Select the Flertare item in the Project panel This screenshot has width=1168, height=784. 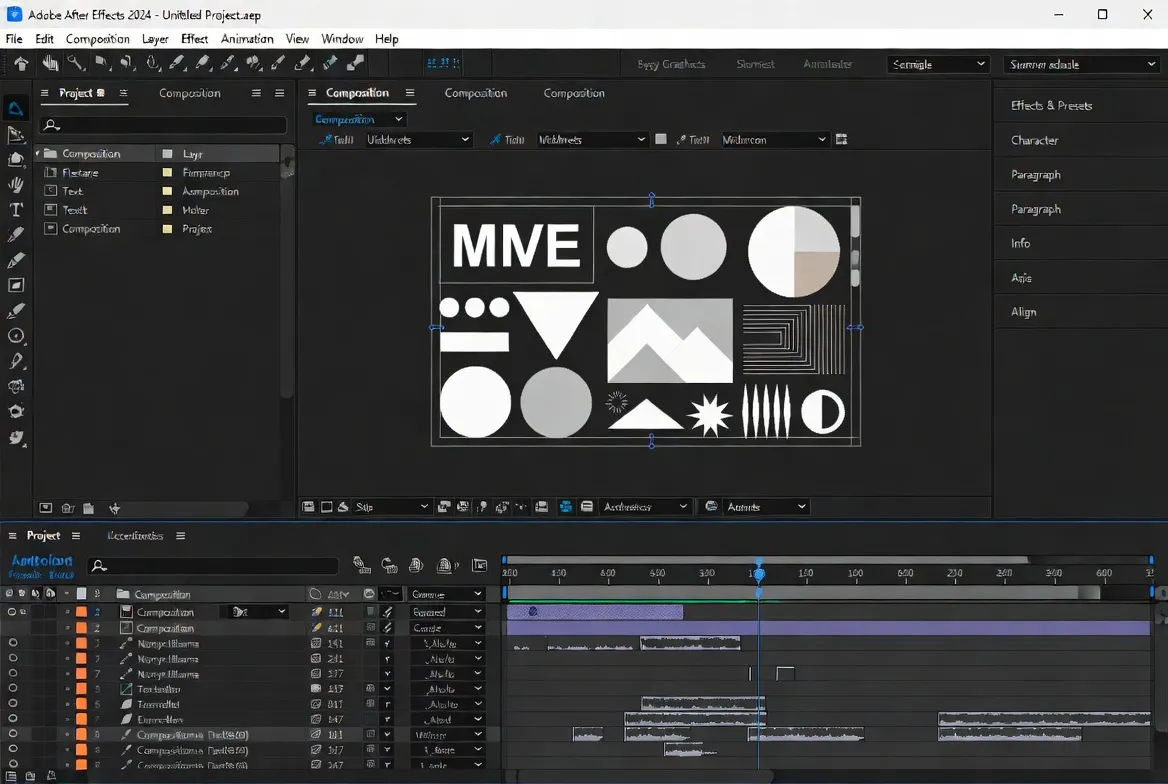tap(80, 172)
